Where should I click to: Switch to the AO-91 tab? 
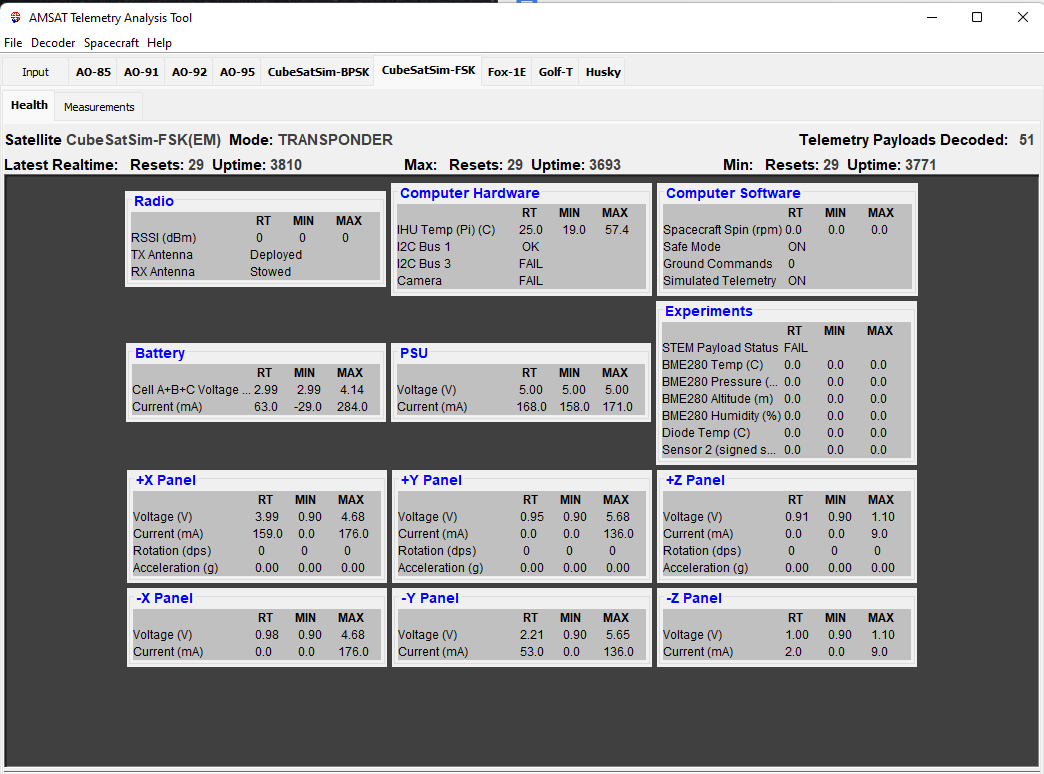pos(141,72)
